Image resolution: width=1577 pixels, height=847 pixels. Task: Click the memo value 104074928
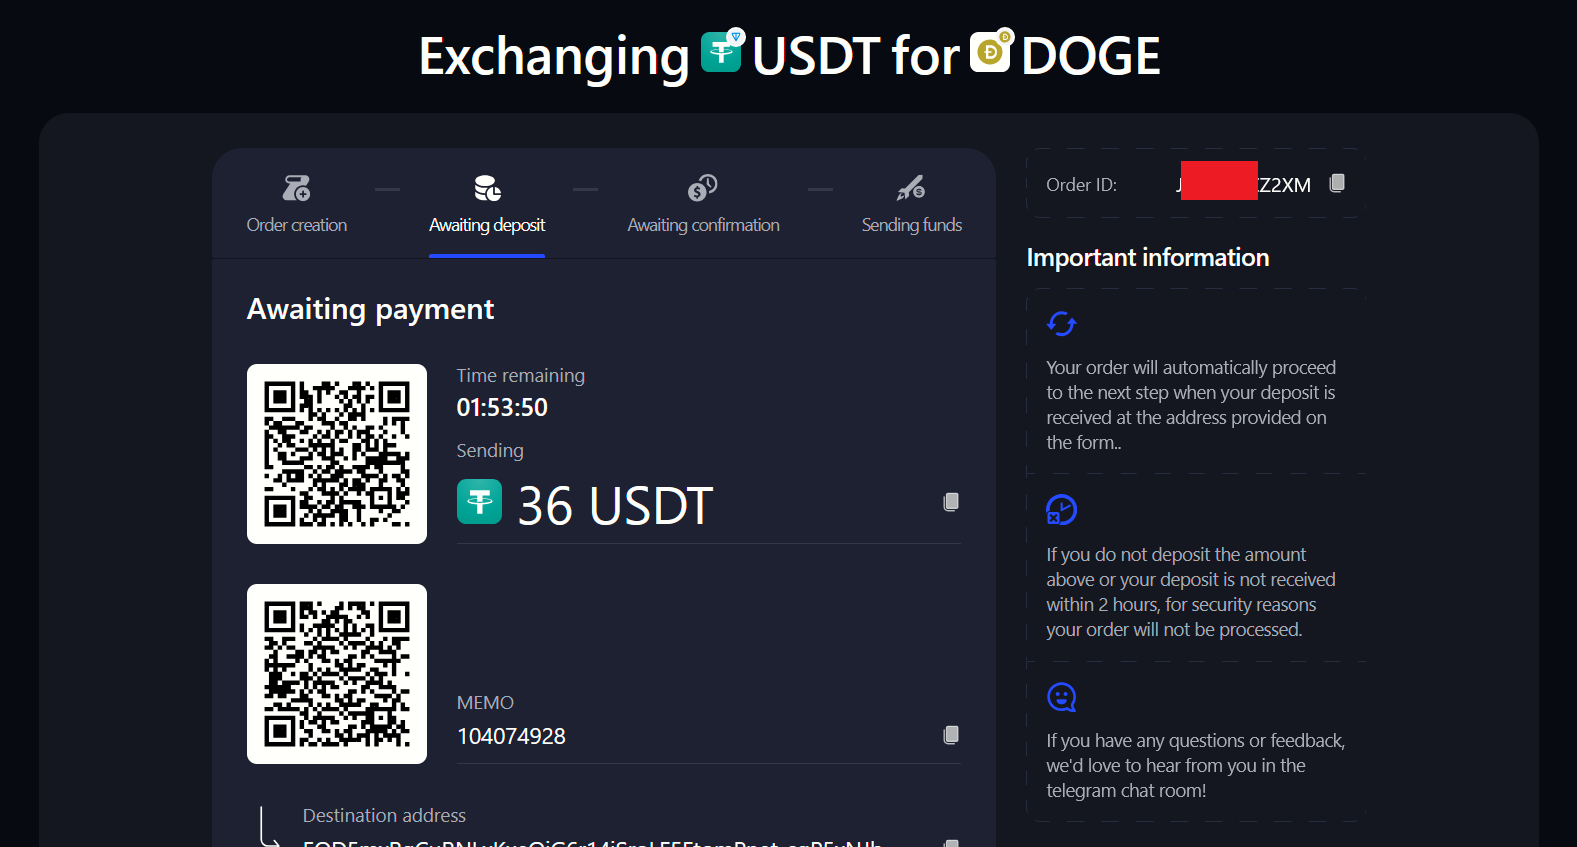pyautogui.click(x=511, y=736)
